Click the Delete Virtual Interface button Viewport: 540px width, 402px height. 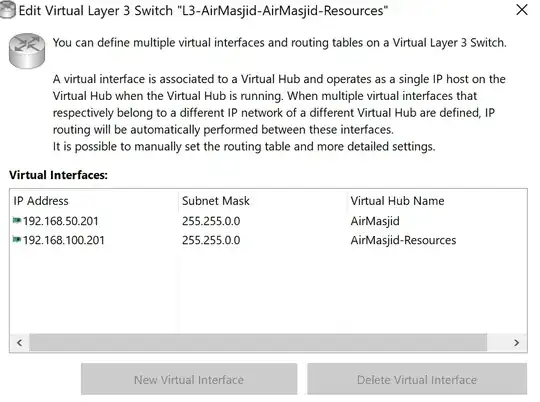pos(417,379)
